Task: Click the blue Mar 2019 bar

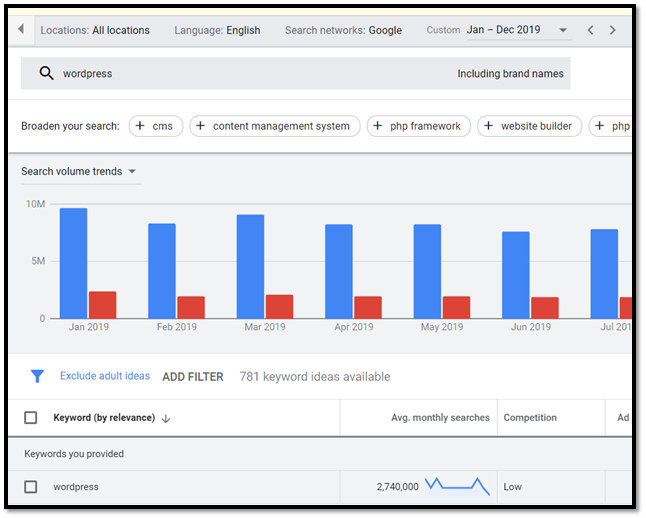Action: coord(250,267)
